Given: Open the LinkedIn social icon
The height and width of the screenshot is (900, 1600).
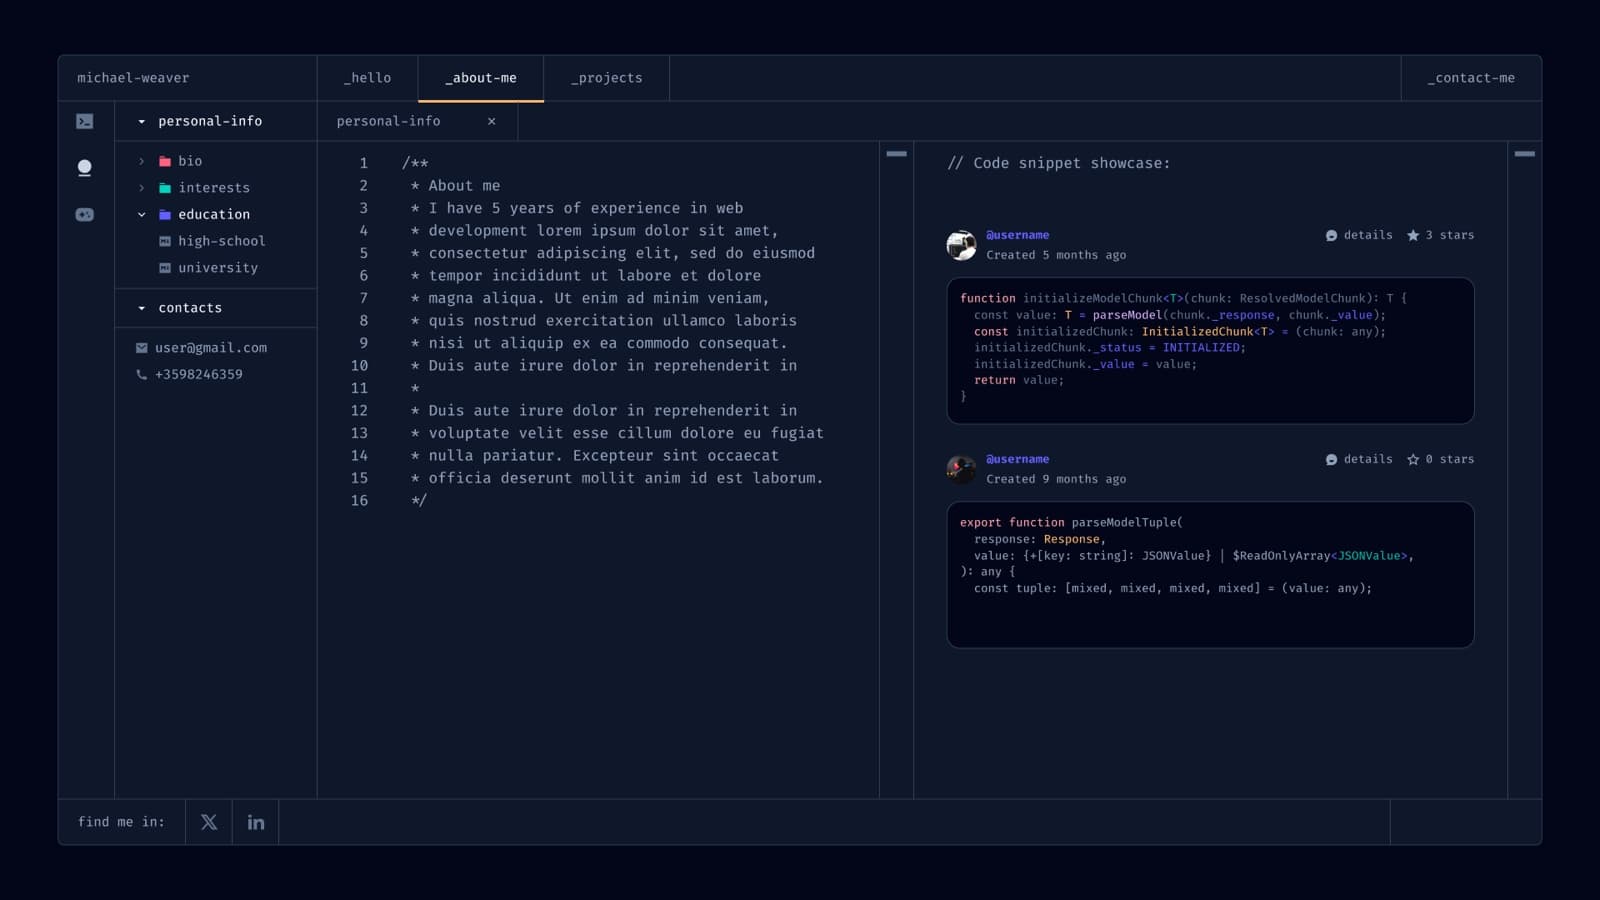Looking at the screenshot, I should point(256,822).
